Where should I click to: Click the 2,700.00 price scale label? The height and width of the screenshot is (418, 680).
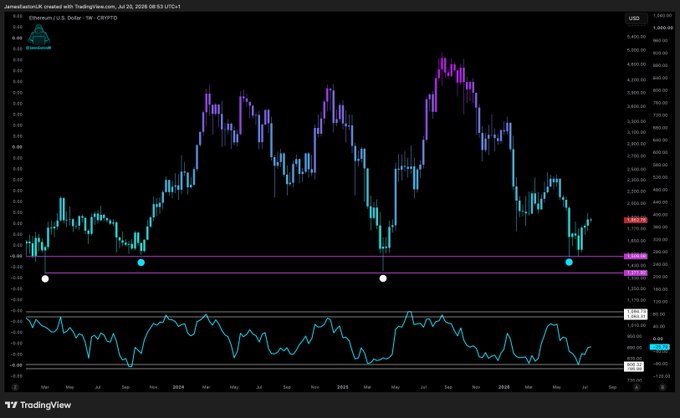636,156
